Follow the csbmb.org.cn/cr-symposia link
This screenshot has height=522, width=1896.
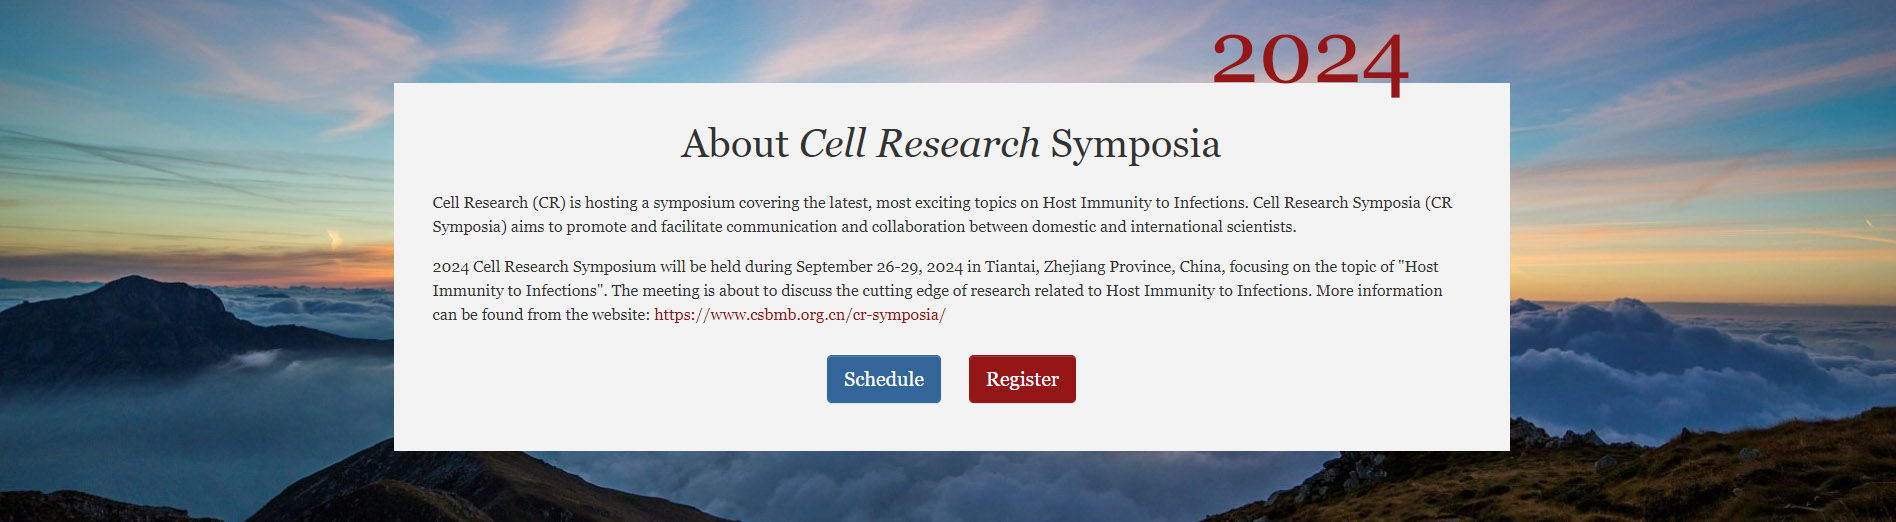(800, 314)
